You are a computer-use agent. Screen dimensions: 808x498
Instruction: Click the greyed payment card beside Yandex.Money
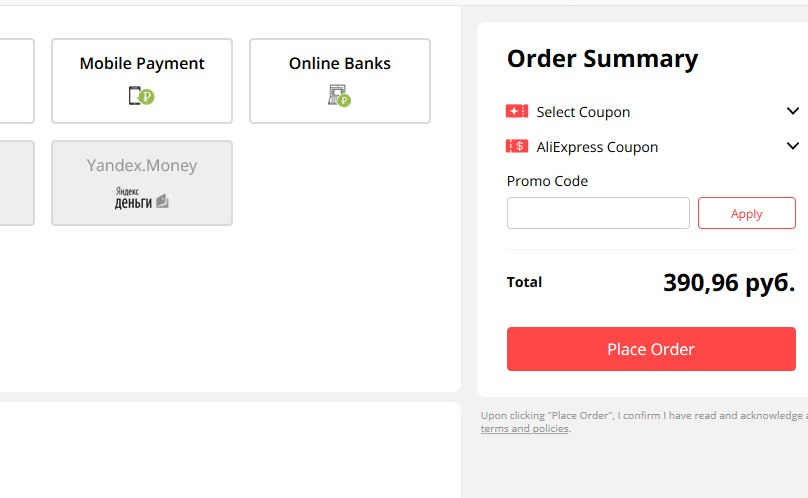pos(17,183)
